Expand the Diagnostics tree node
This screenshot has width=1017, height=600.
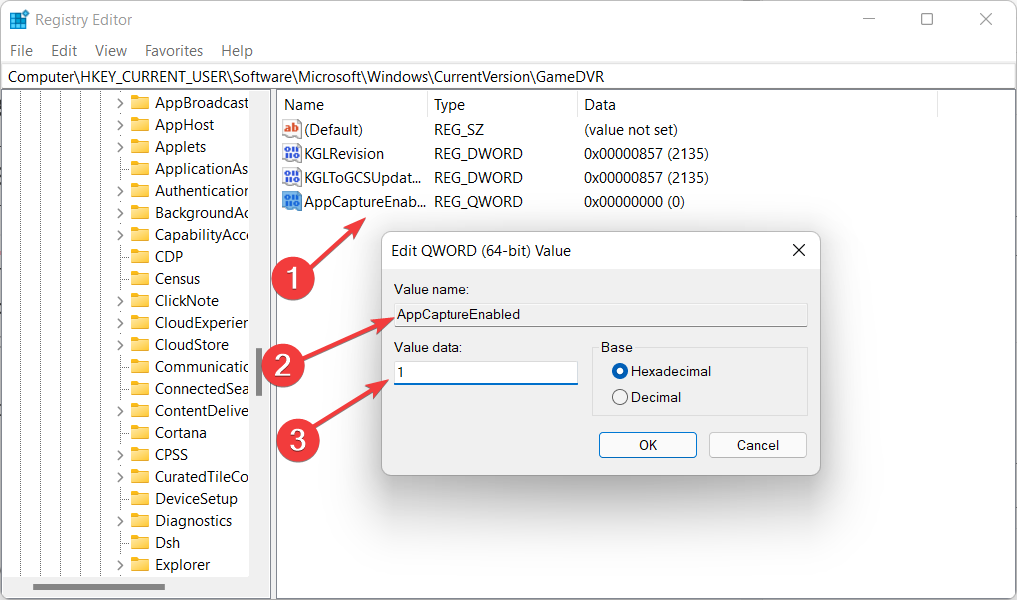point(120,521)
